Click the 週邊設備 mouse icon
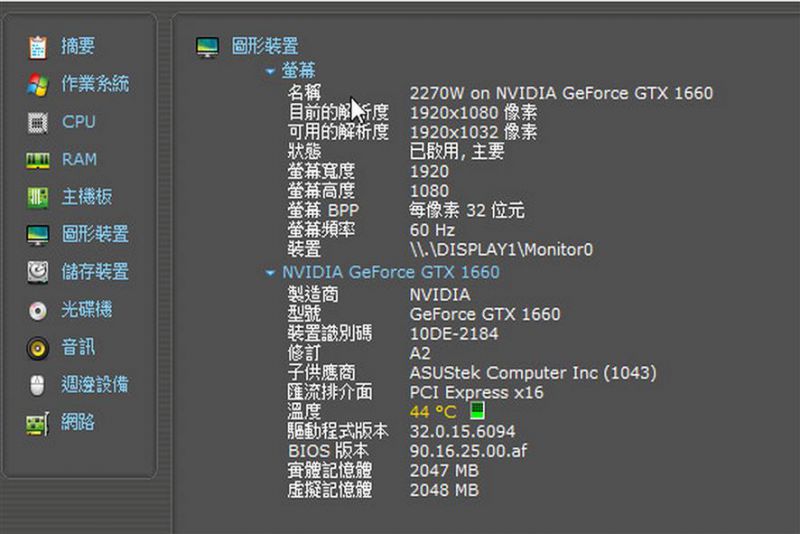This screenshot has width=800, height=534. click(38, 385)
